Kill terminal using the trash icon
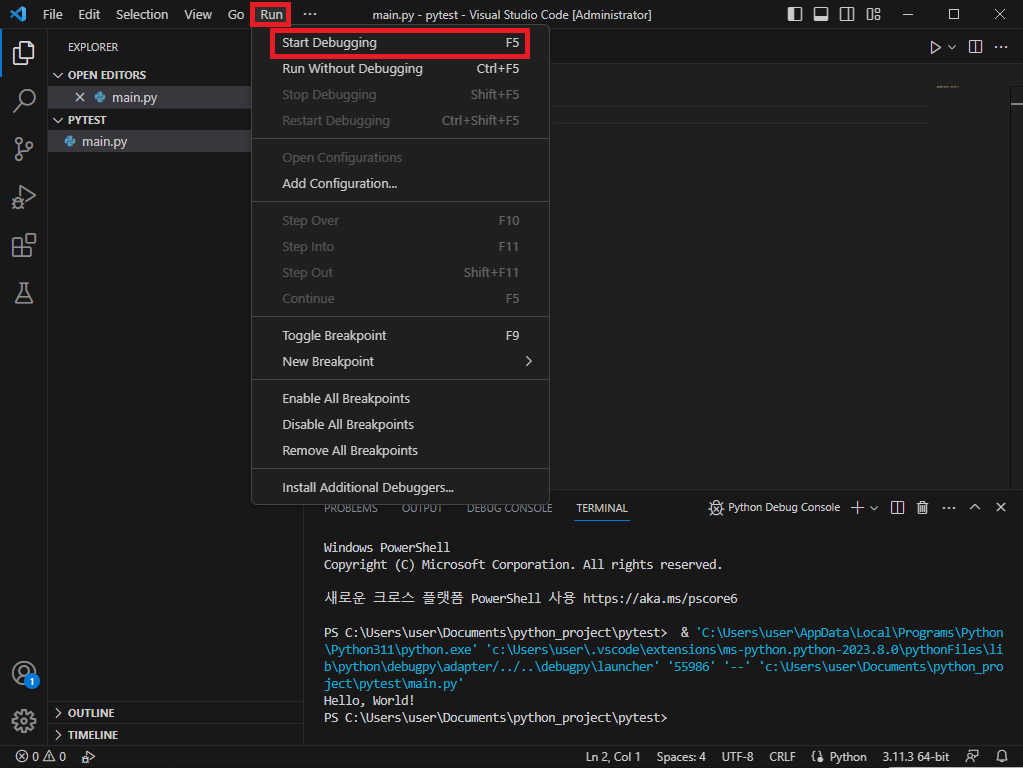Image resolution: width=1023 pixels, height=768 pixels. tap(923, 508)
